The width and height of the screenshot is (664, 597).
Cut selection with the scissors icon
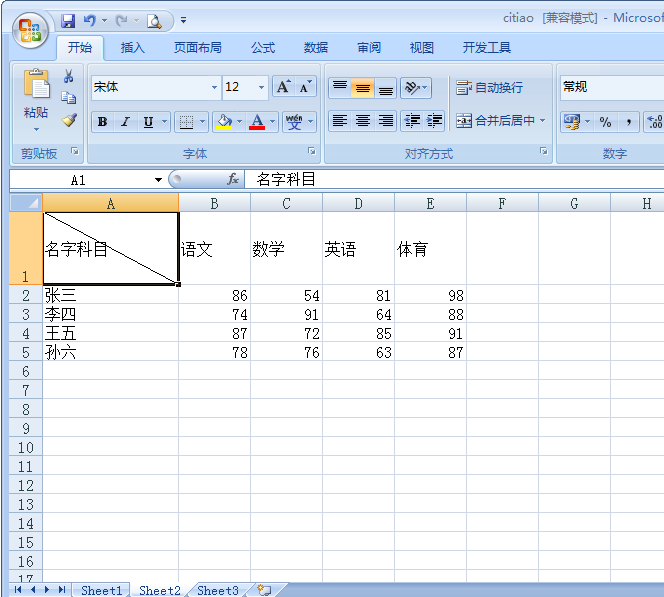[x=68, y=76]
